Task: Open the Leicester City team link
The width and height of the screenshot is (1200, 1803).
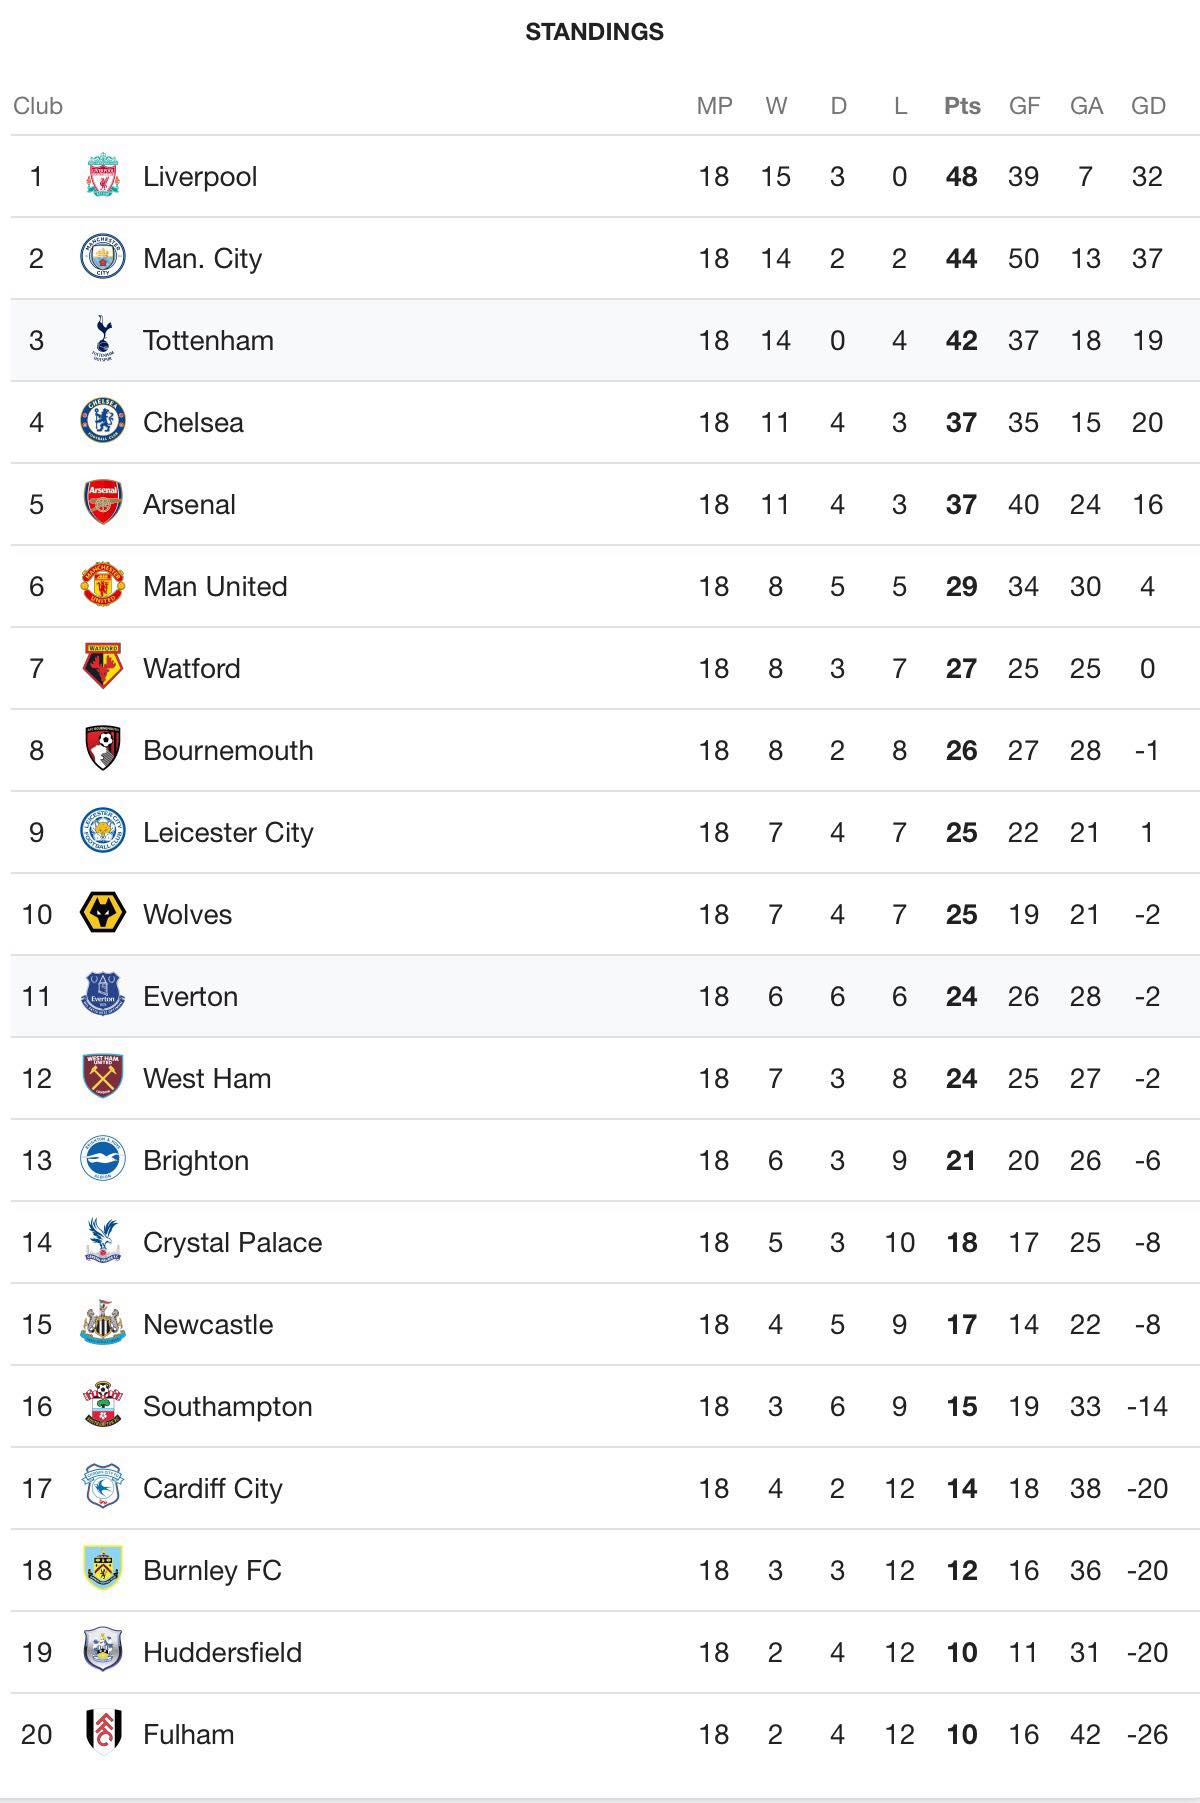Action: (228, 832)
